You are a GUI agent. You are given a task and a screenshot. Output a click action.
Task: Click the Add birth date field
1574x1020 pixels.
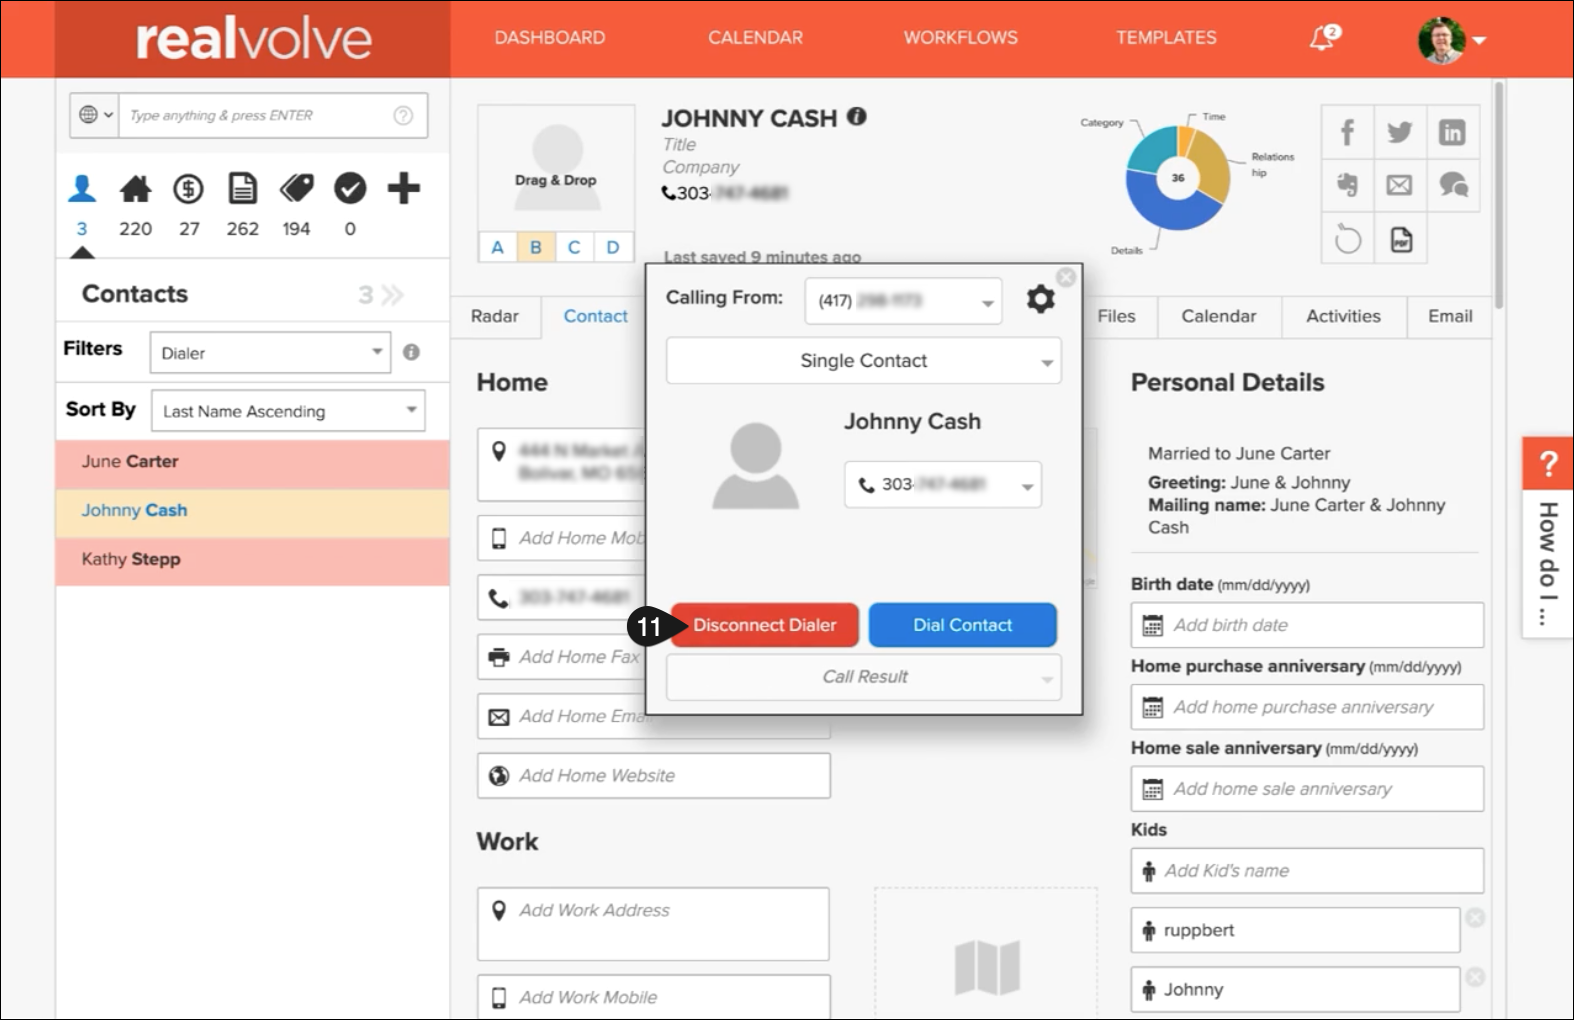coord(1306,625)
